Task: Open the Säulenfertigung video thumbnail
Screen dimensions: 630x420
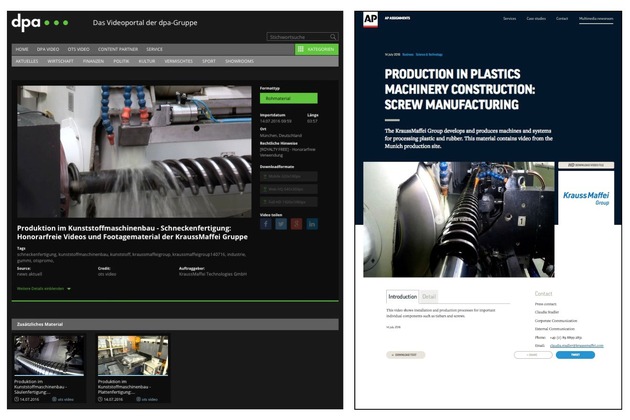Action: 49,356
